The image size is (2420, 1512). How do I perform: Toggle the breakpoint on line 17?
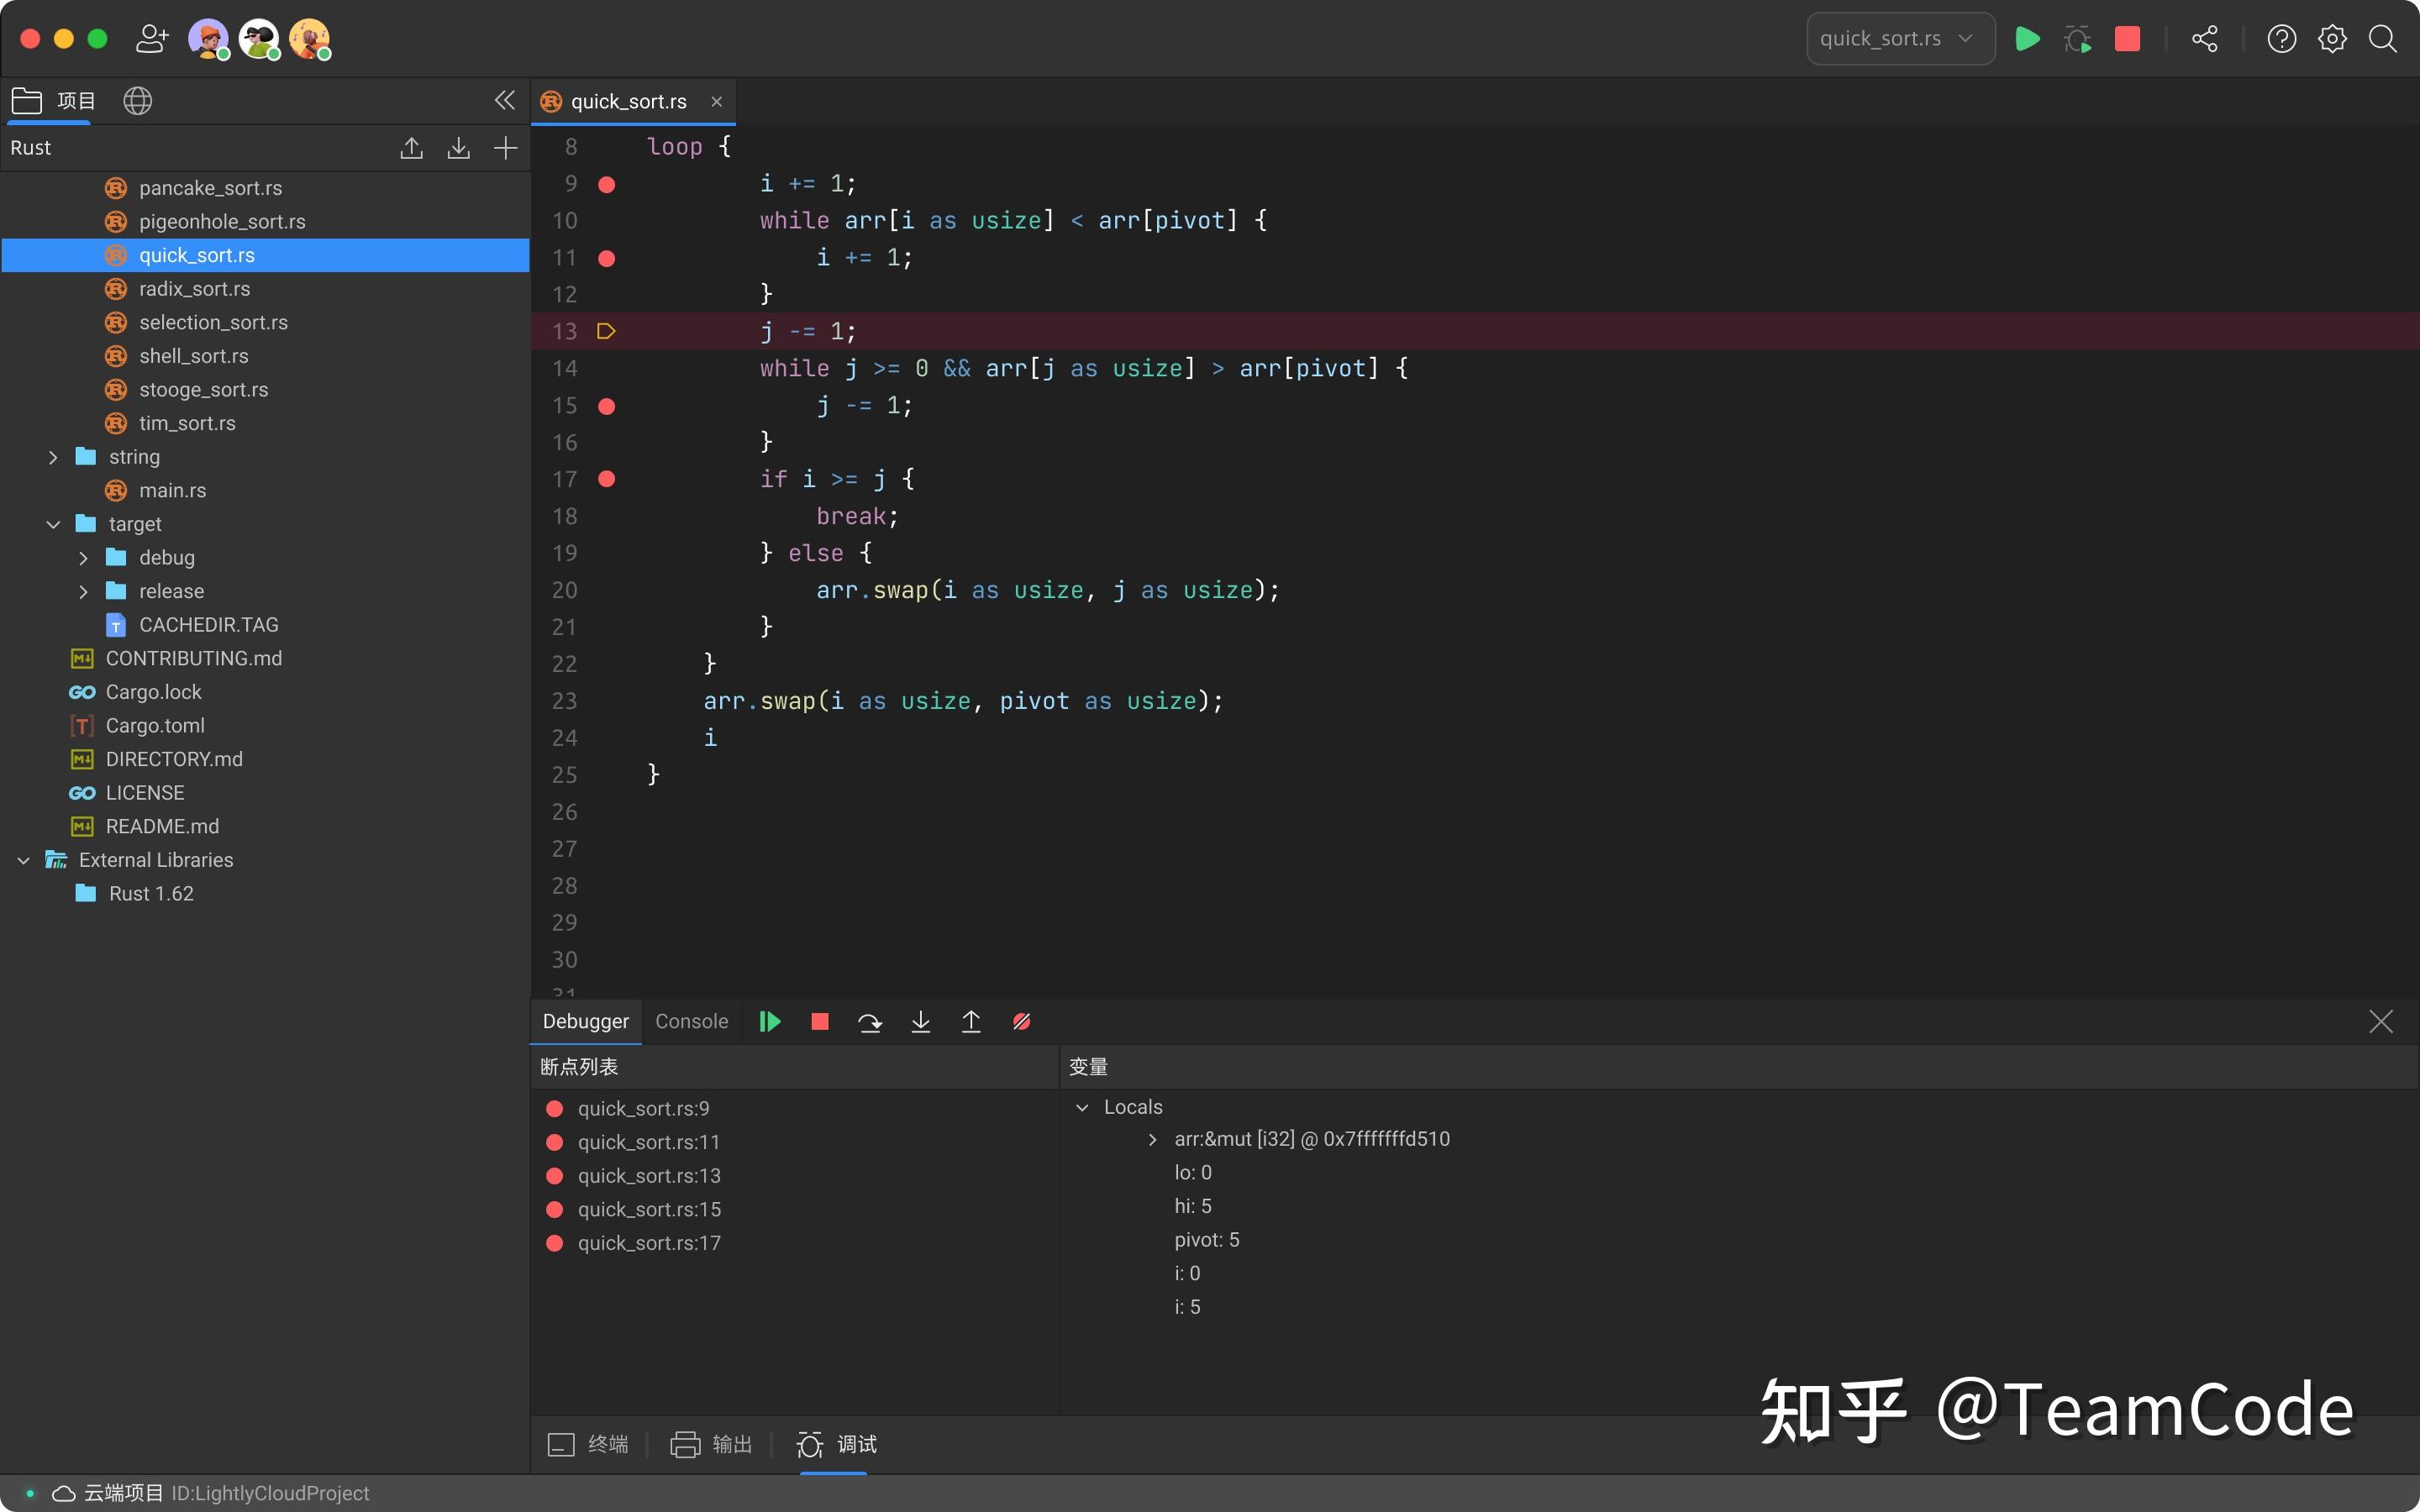point(607,479)
